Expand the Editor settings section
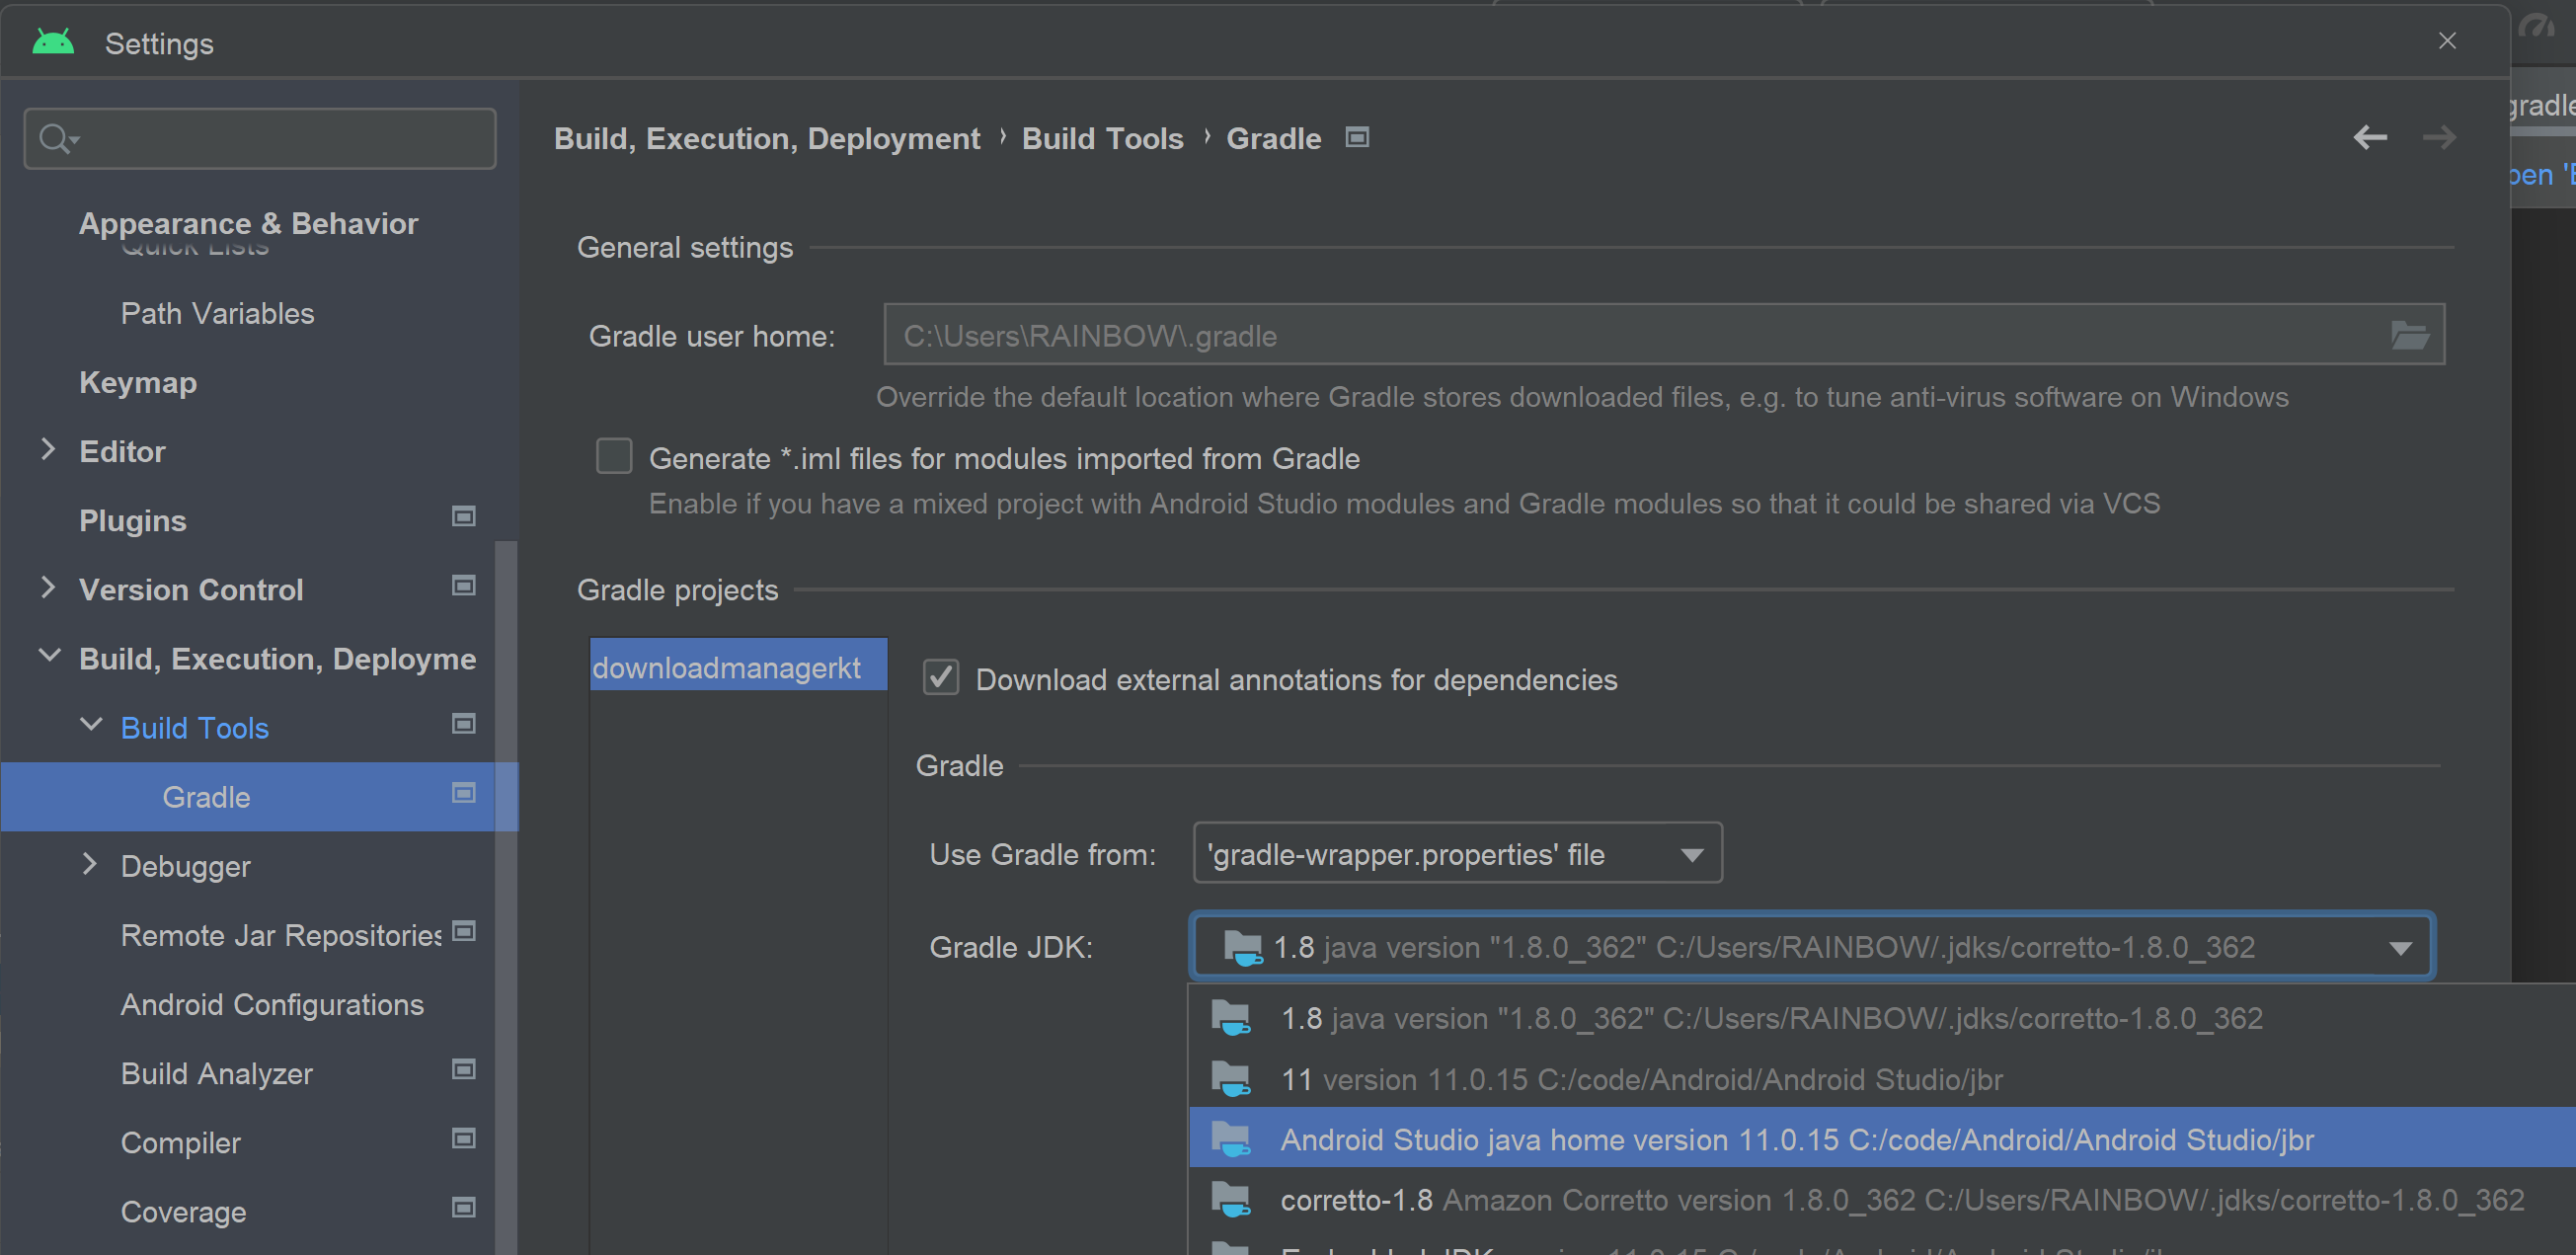The image size is (2576, 1255). (x=48, y=450)
